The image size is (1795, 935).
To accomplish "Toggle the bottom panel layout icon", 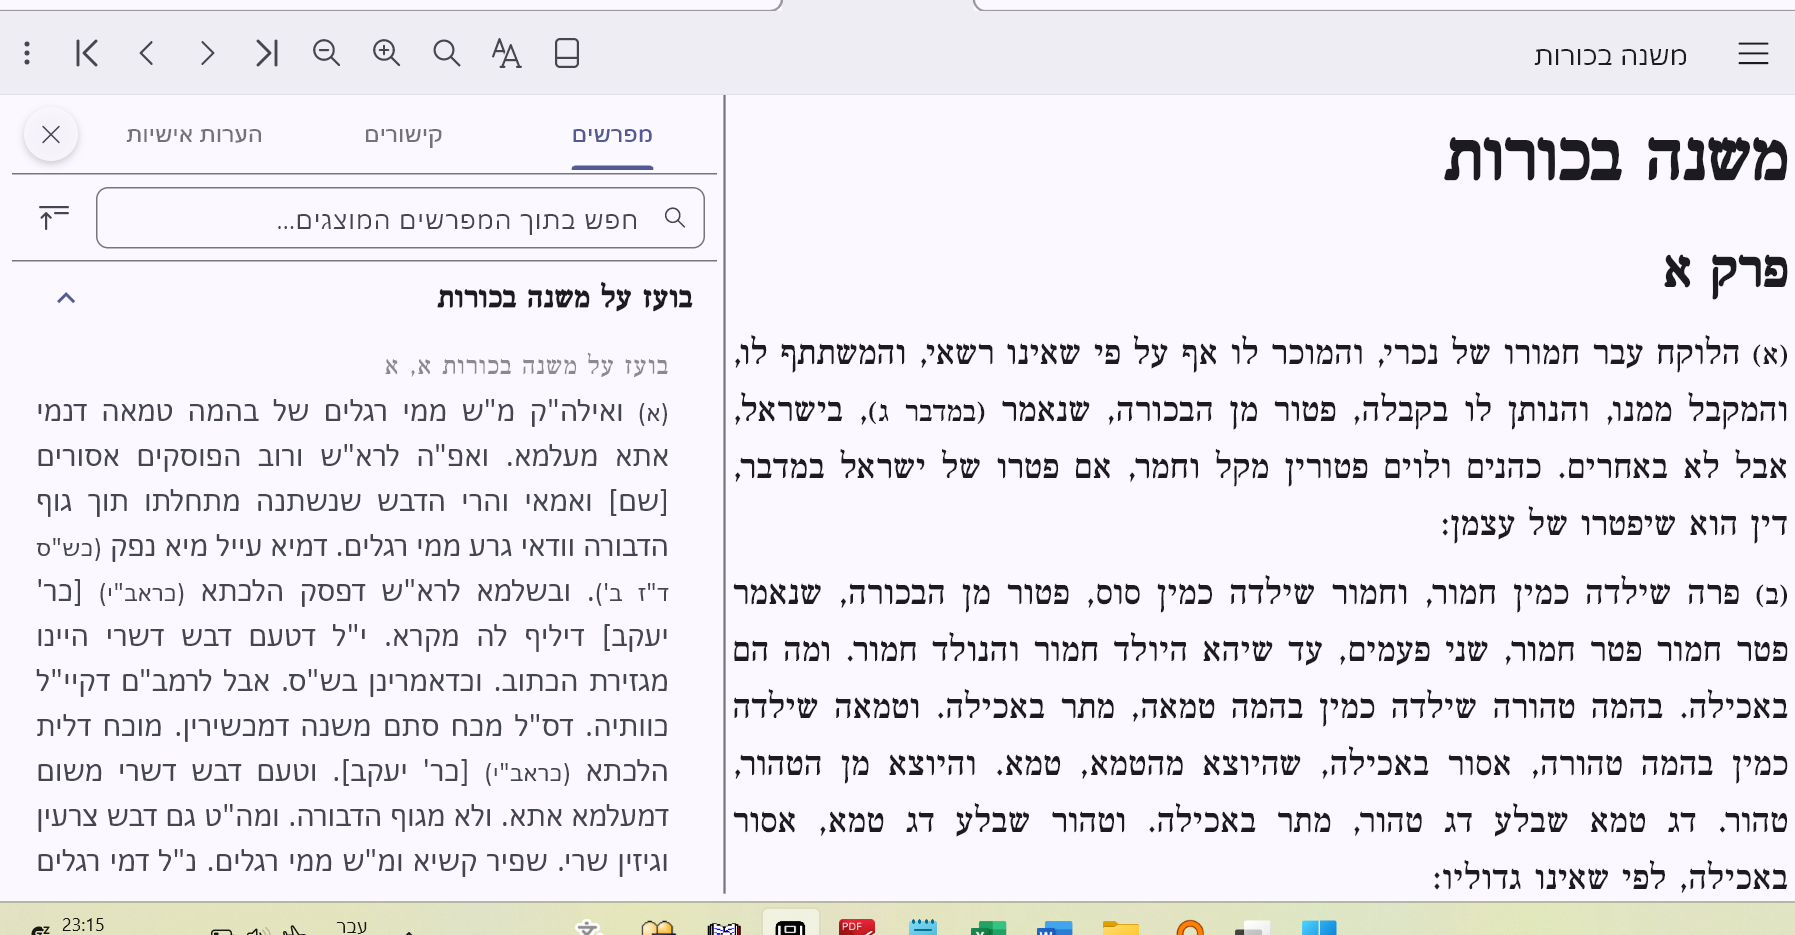I will pyautogui.click(x=567, y=53).
